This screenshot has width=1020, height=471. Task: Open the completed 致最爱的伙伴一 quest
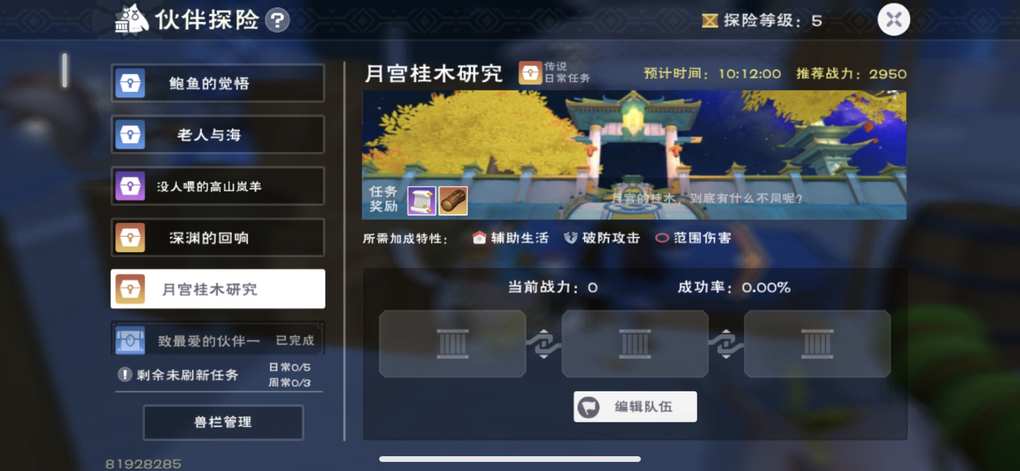218,340
